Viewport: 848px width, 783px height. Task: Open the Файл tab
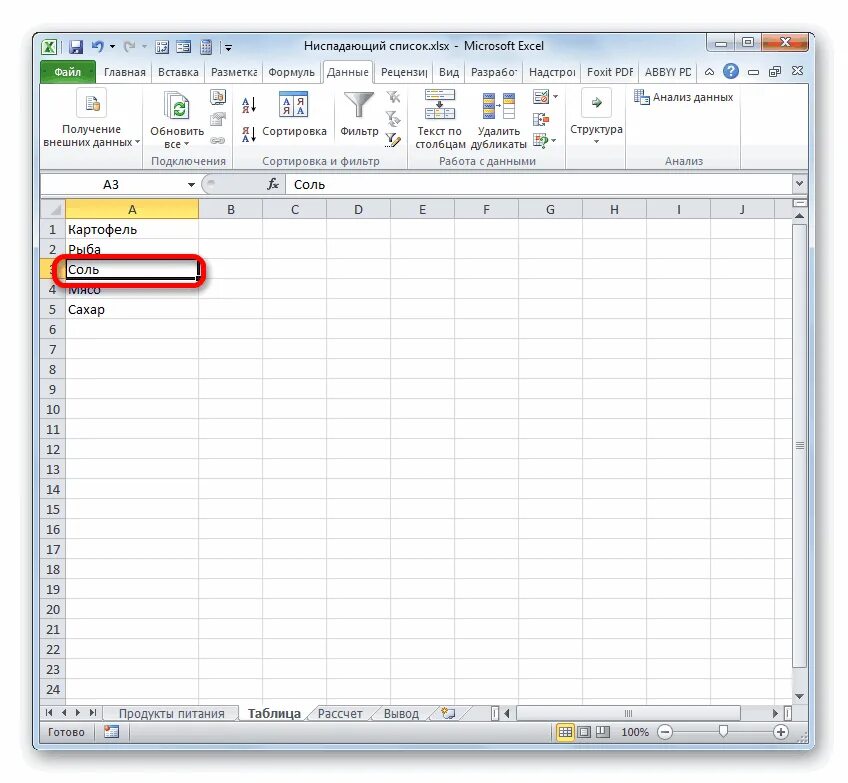(x=68, y=72)
